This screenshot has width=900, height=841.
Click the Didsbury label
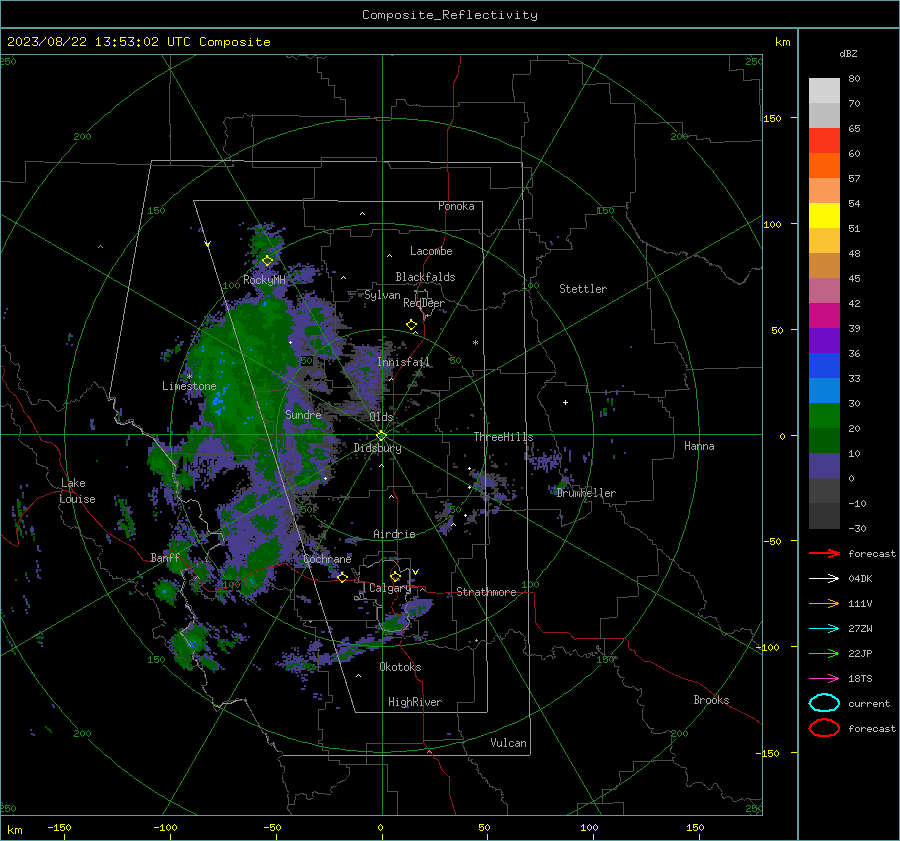point(377,448)
